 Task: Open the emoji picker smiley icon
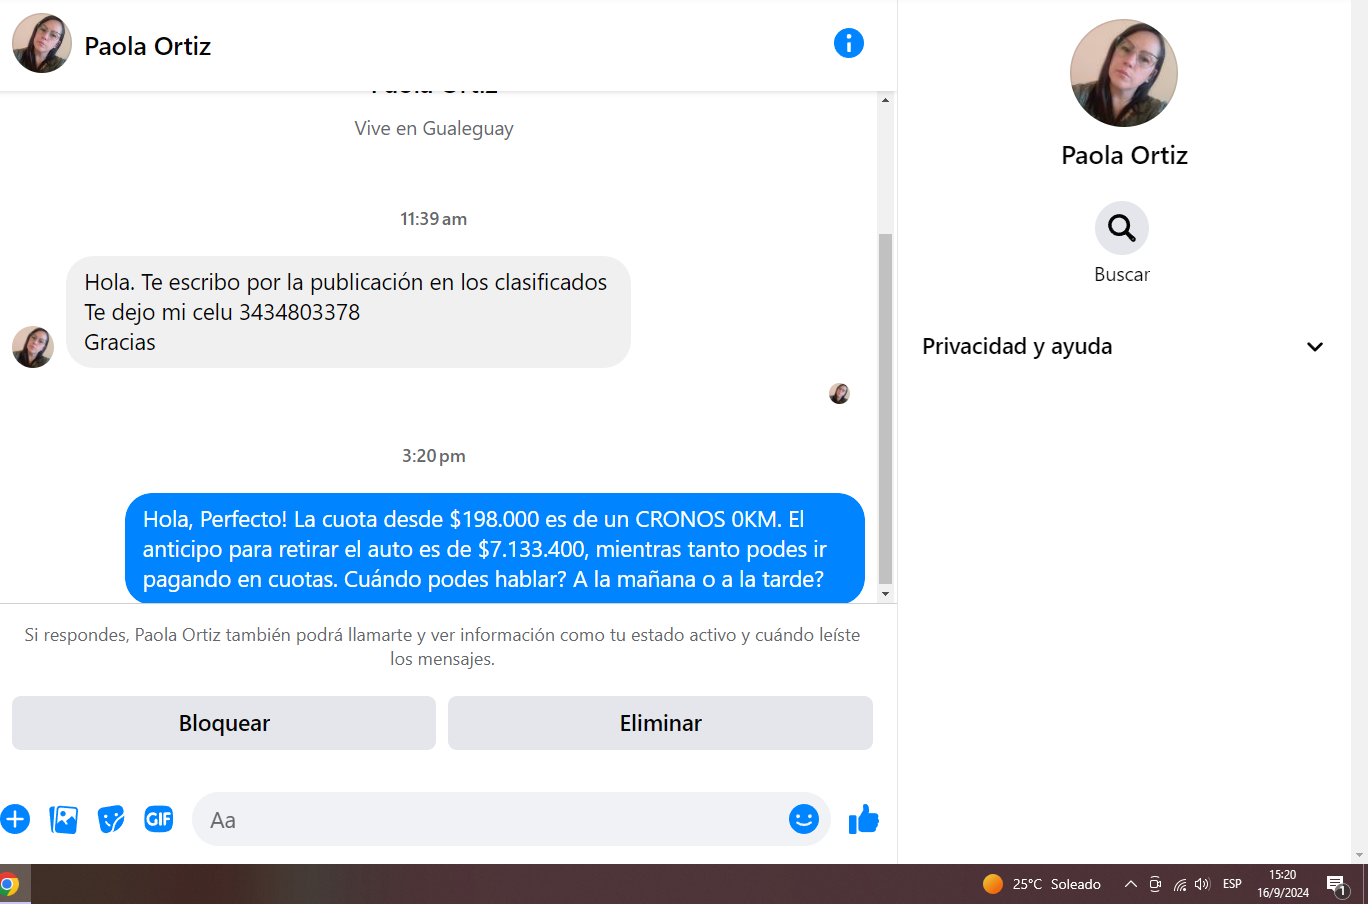coord(804,819)
